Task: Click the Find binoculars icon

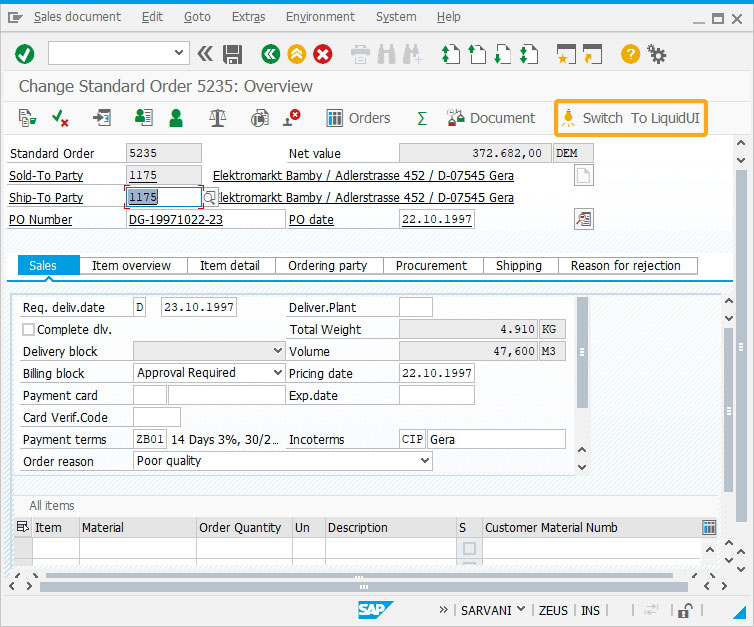Action: [x=387, y=54]
